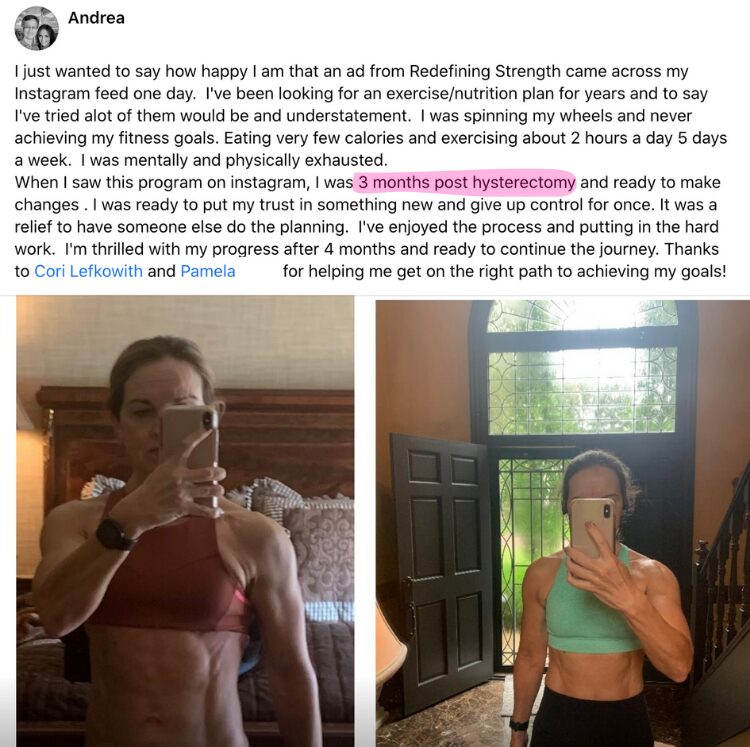Screen dimensions: 750x747
Task: Click the gold phone in the left photo
Action: tap(189, 453)
